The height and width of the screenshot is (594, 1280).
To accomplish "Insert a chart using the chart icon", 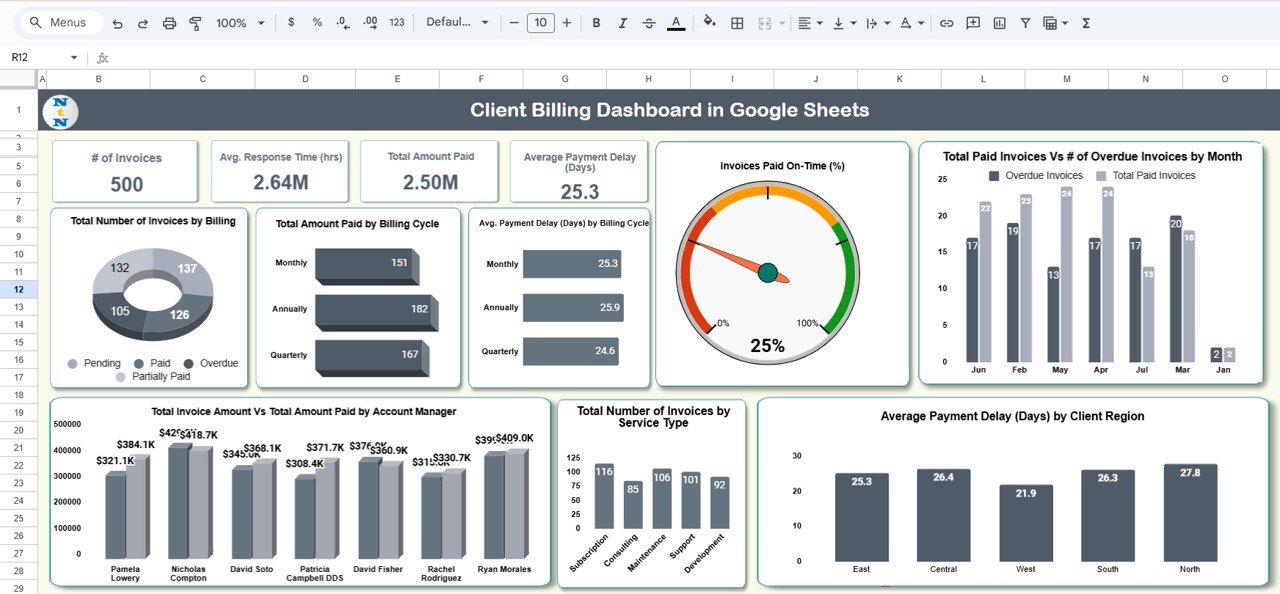I will 999,23.
